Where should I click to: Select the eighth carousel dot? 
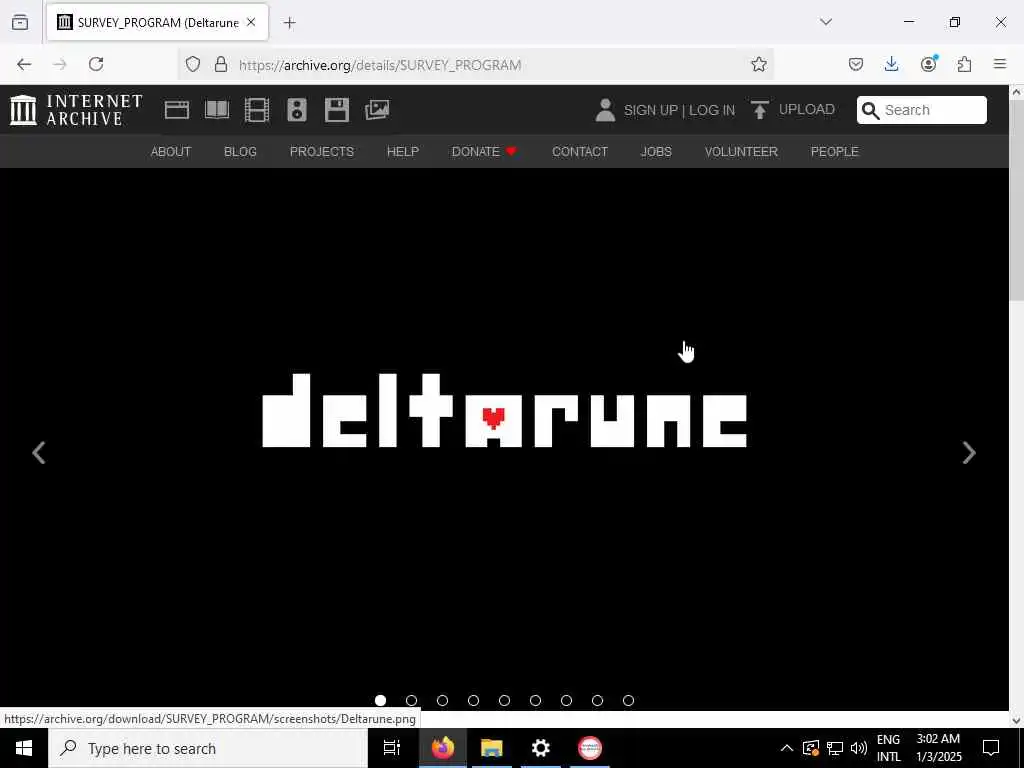(x=598, y=701)
